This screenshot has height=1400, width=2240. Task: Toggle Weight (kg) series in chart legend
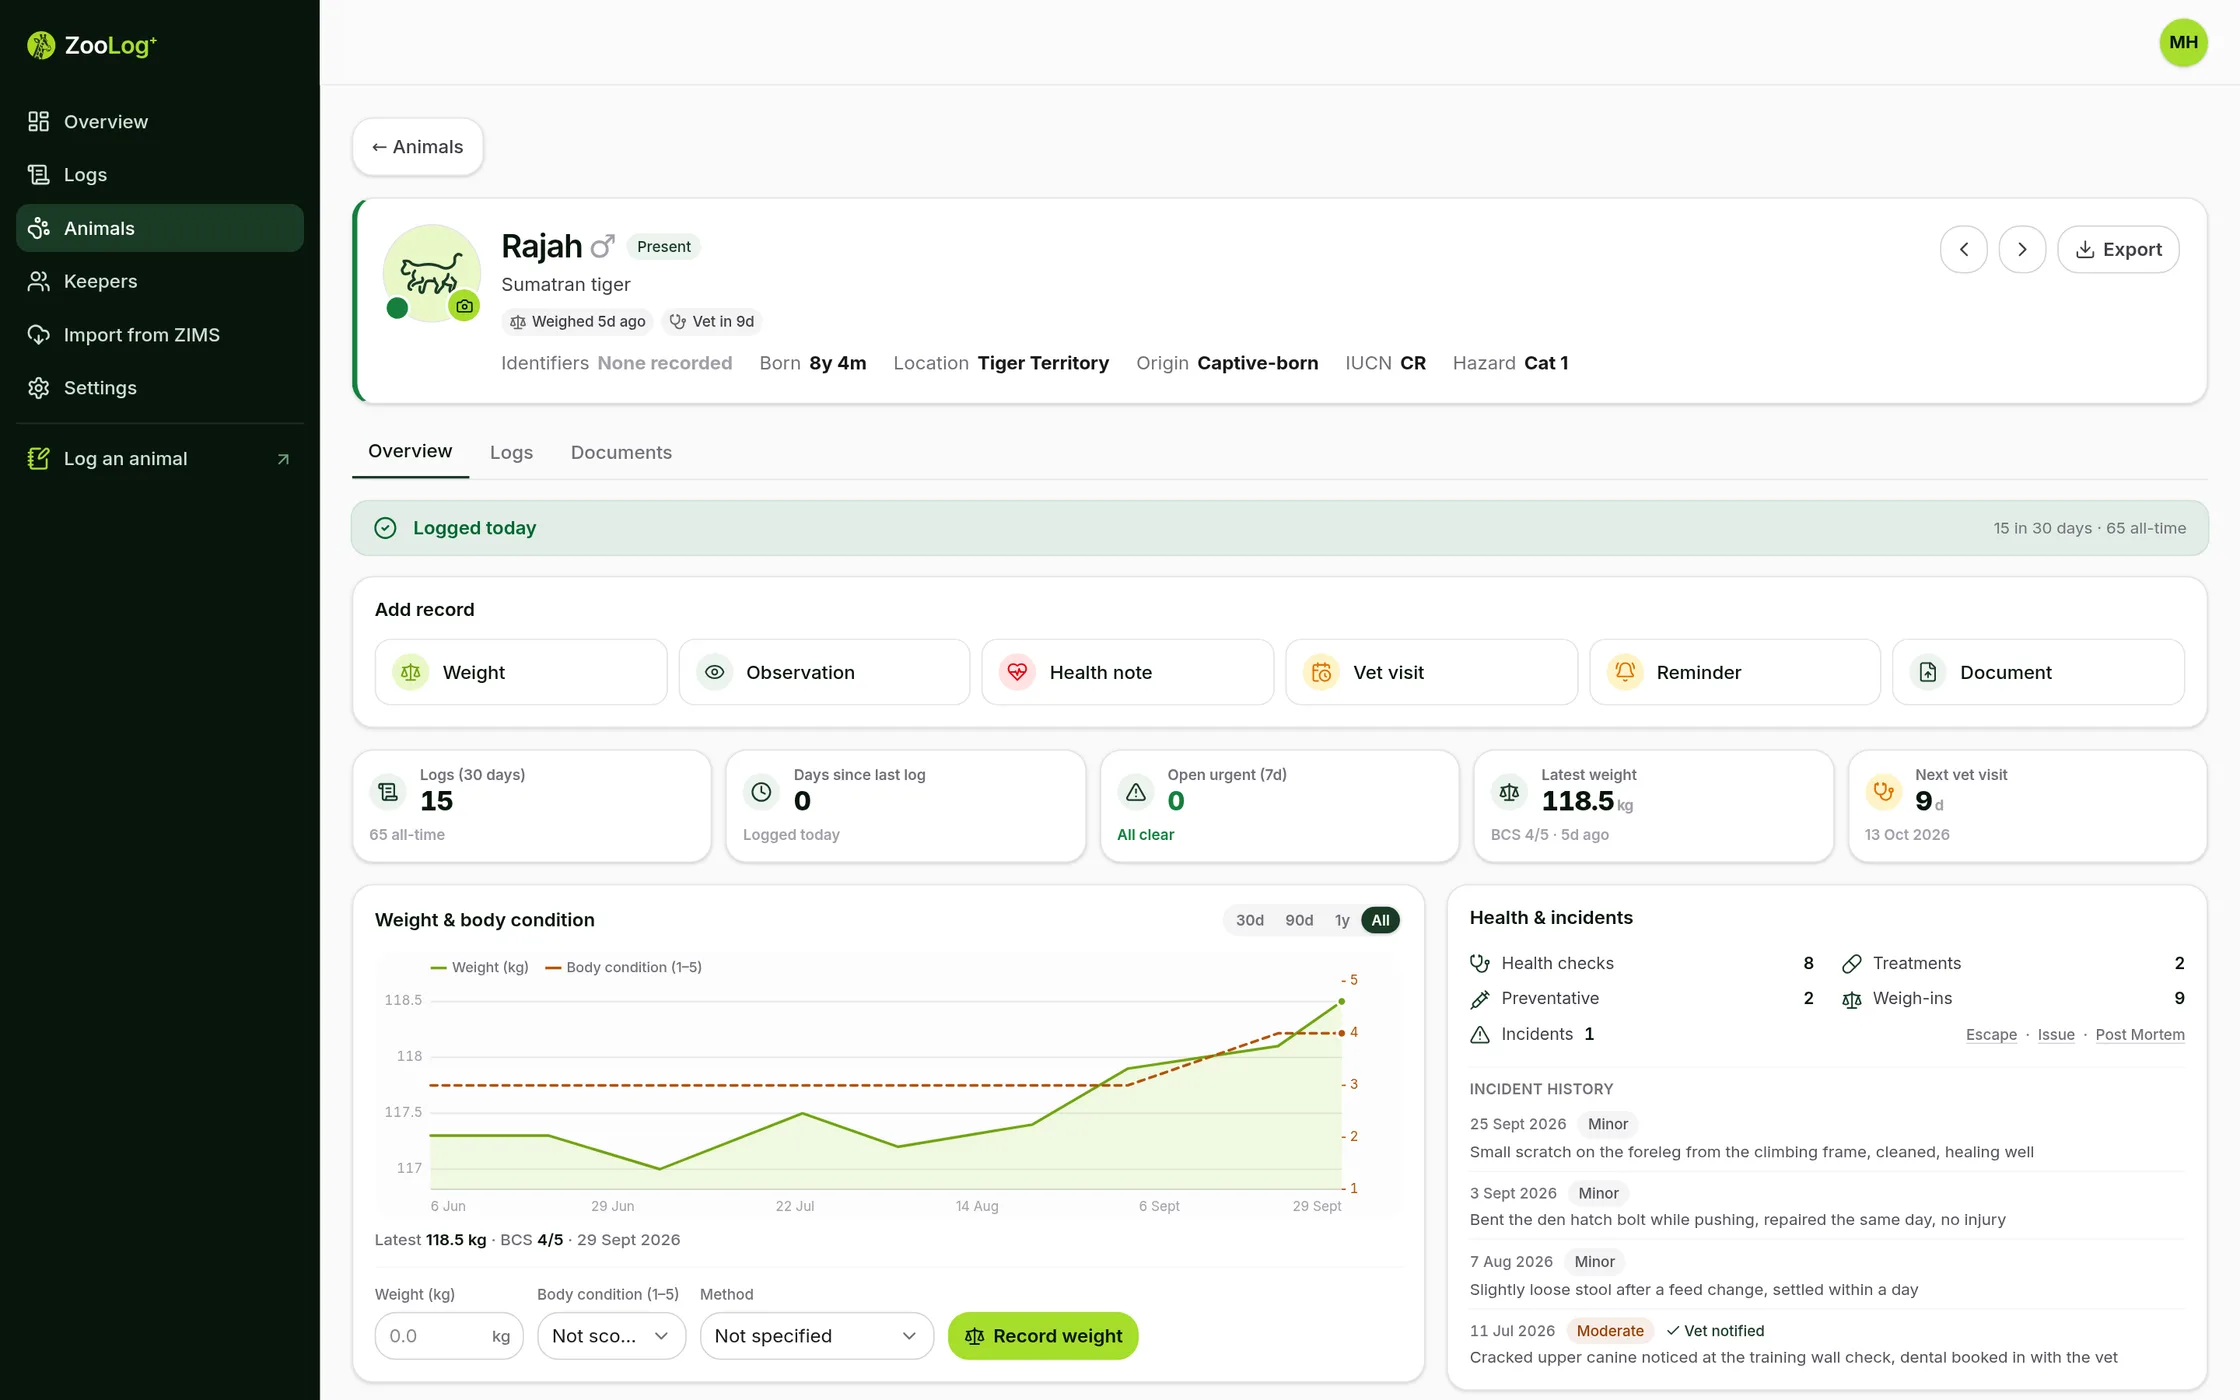pyautogui.click(x=479, y=967)
